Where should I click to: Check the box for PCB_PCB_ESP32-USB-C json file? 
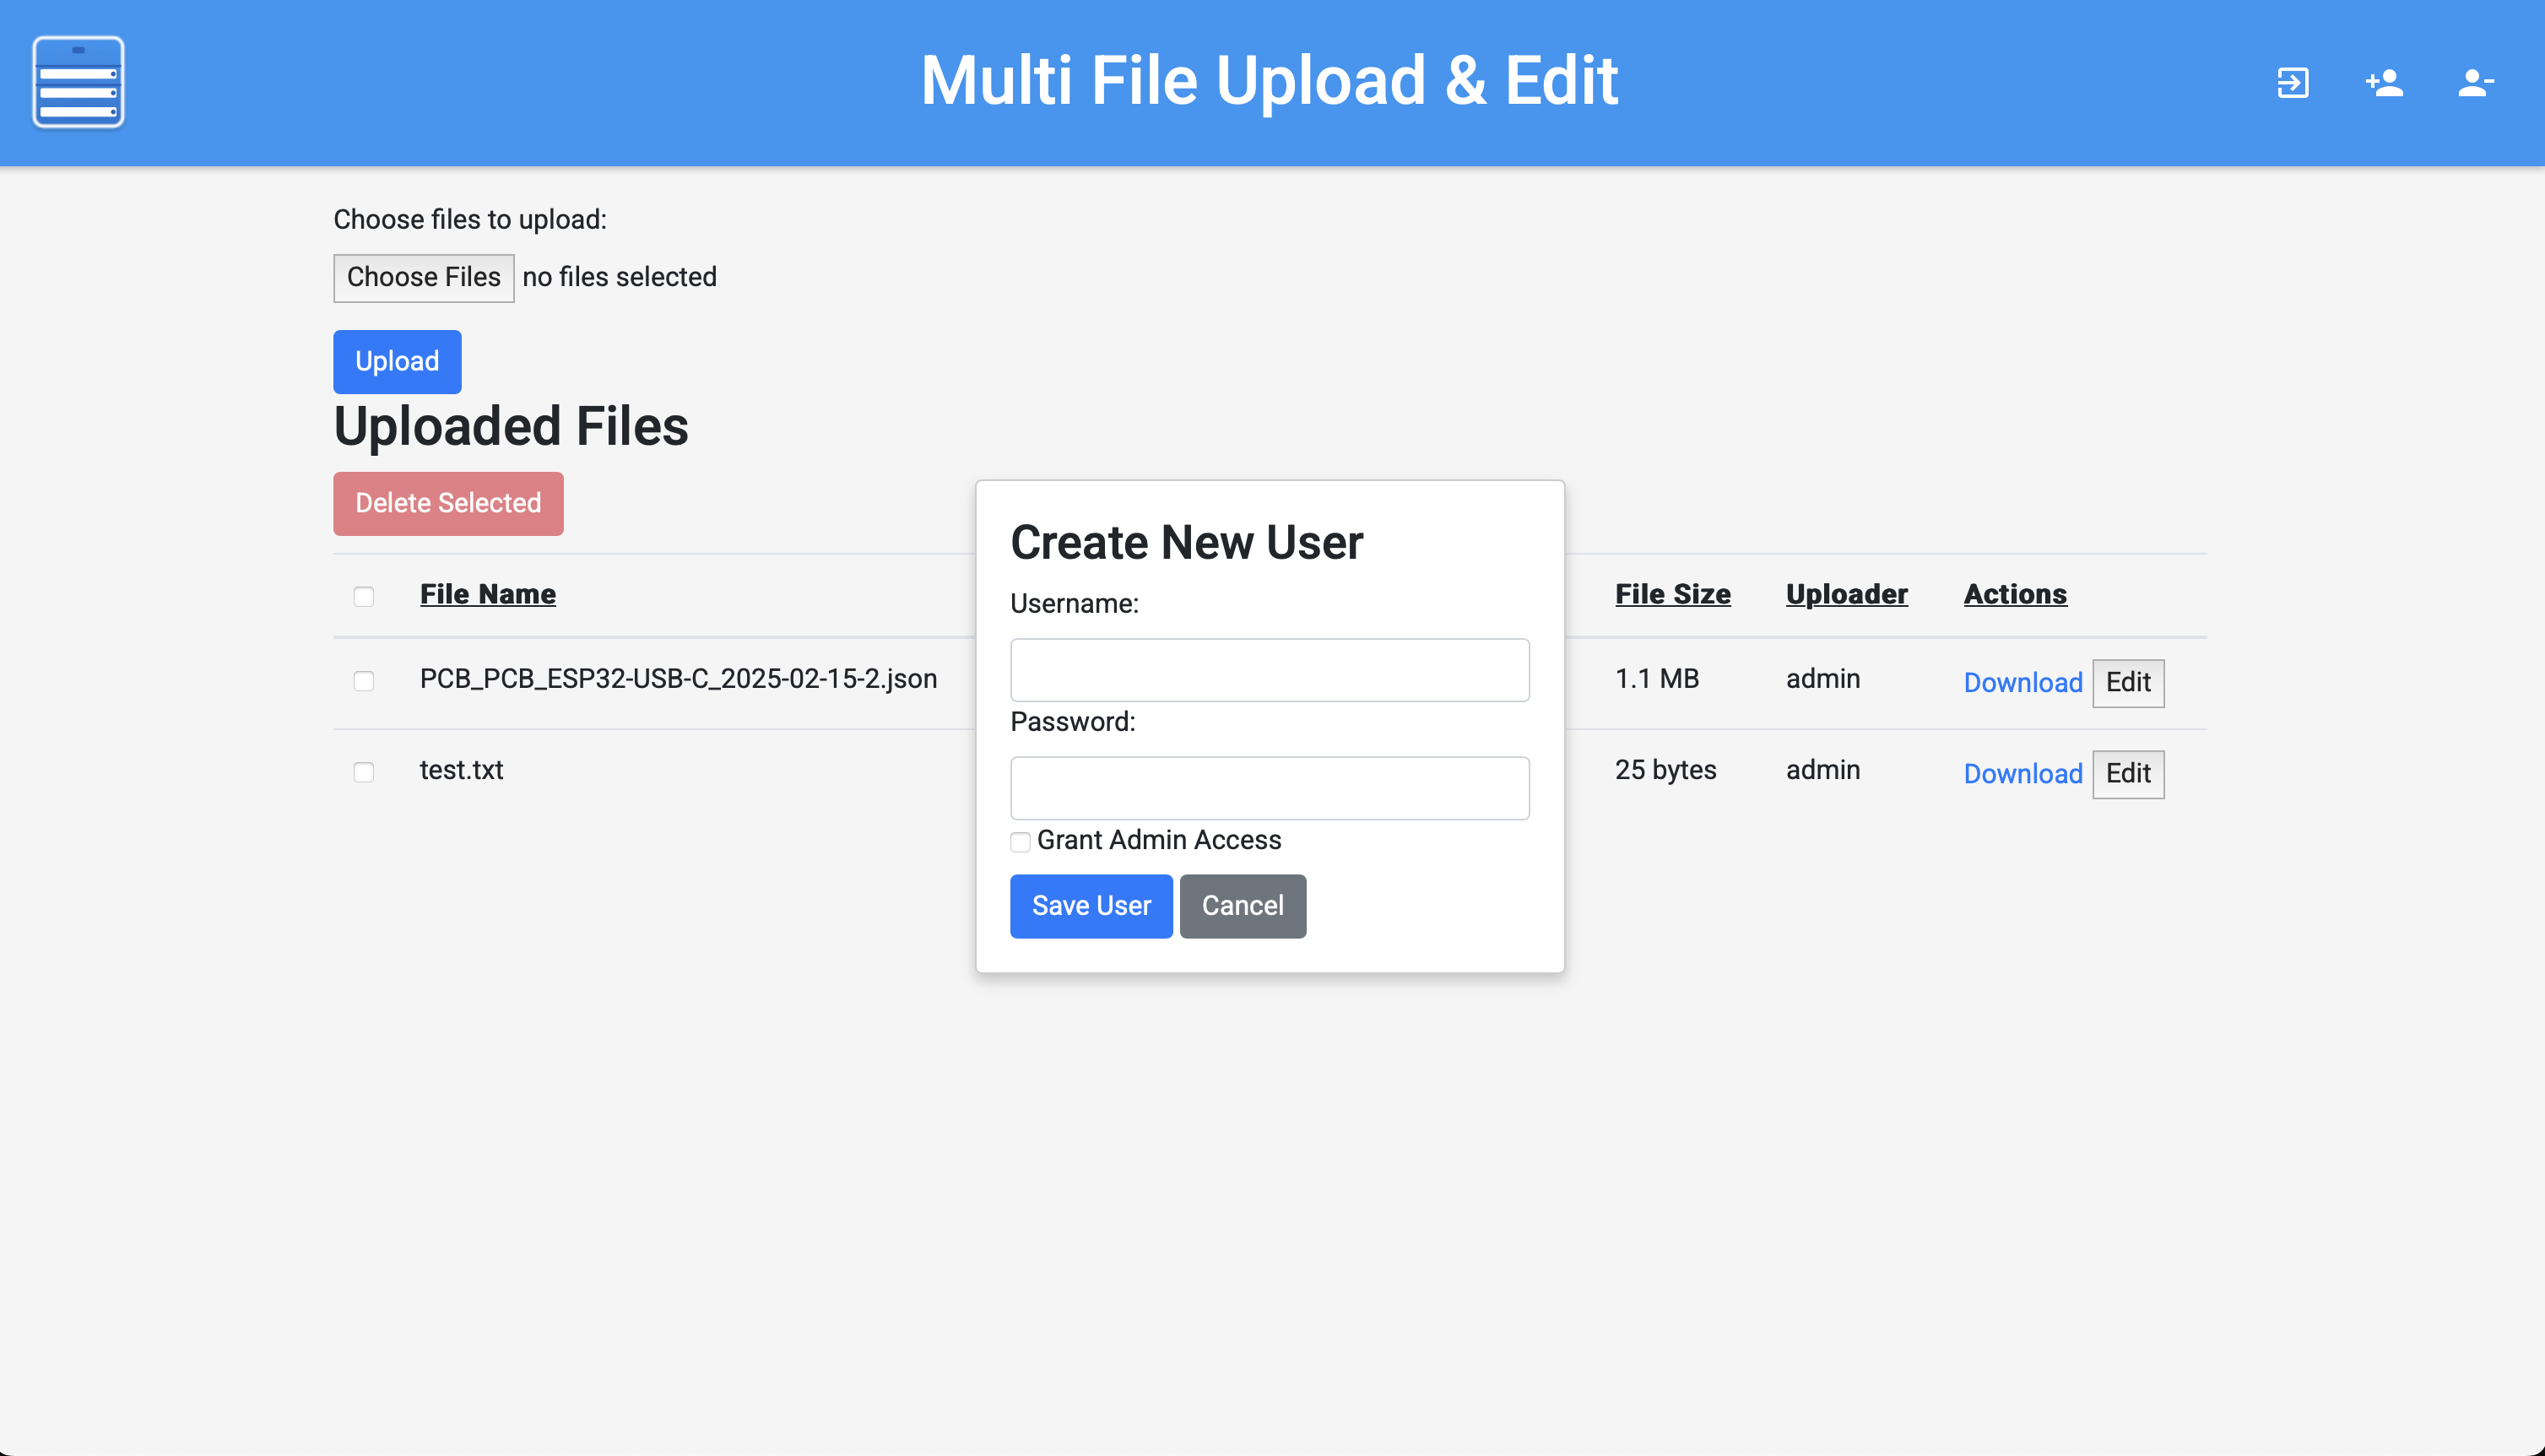[364, 681]
